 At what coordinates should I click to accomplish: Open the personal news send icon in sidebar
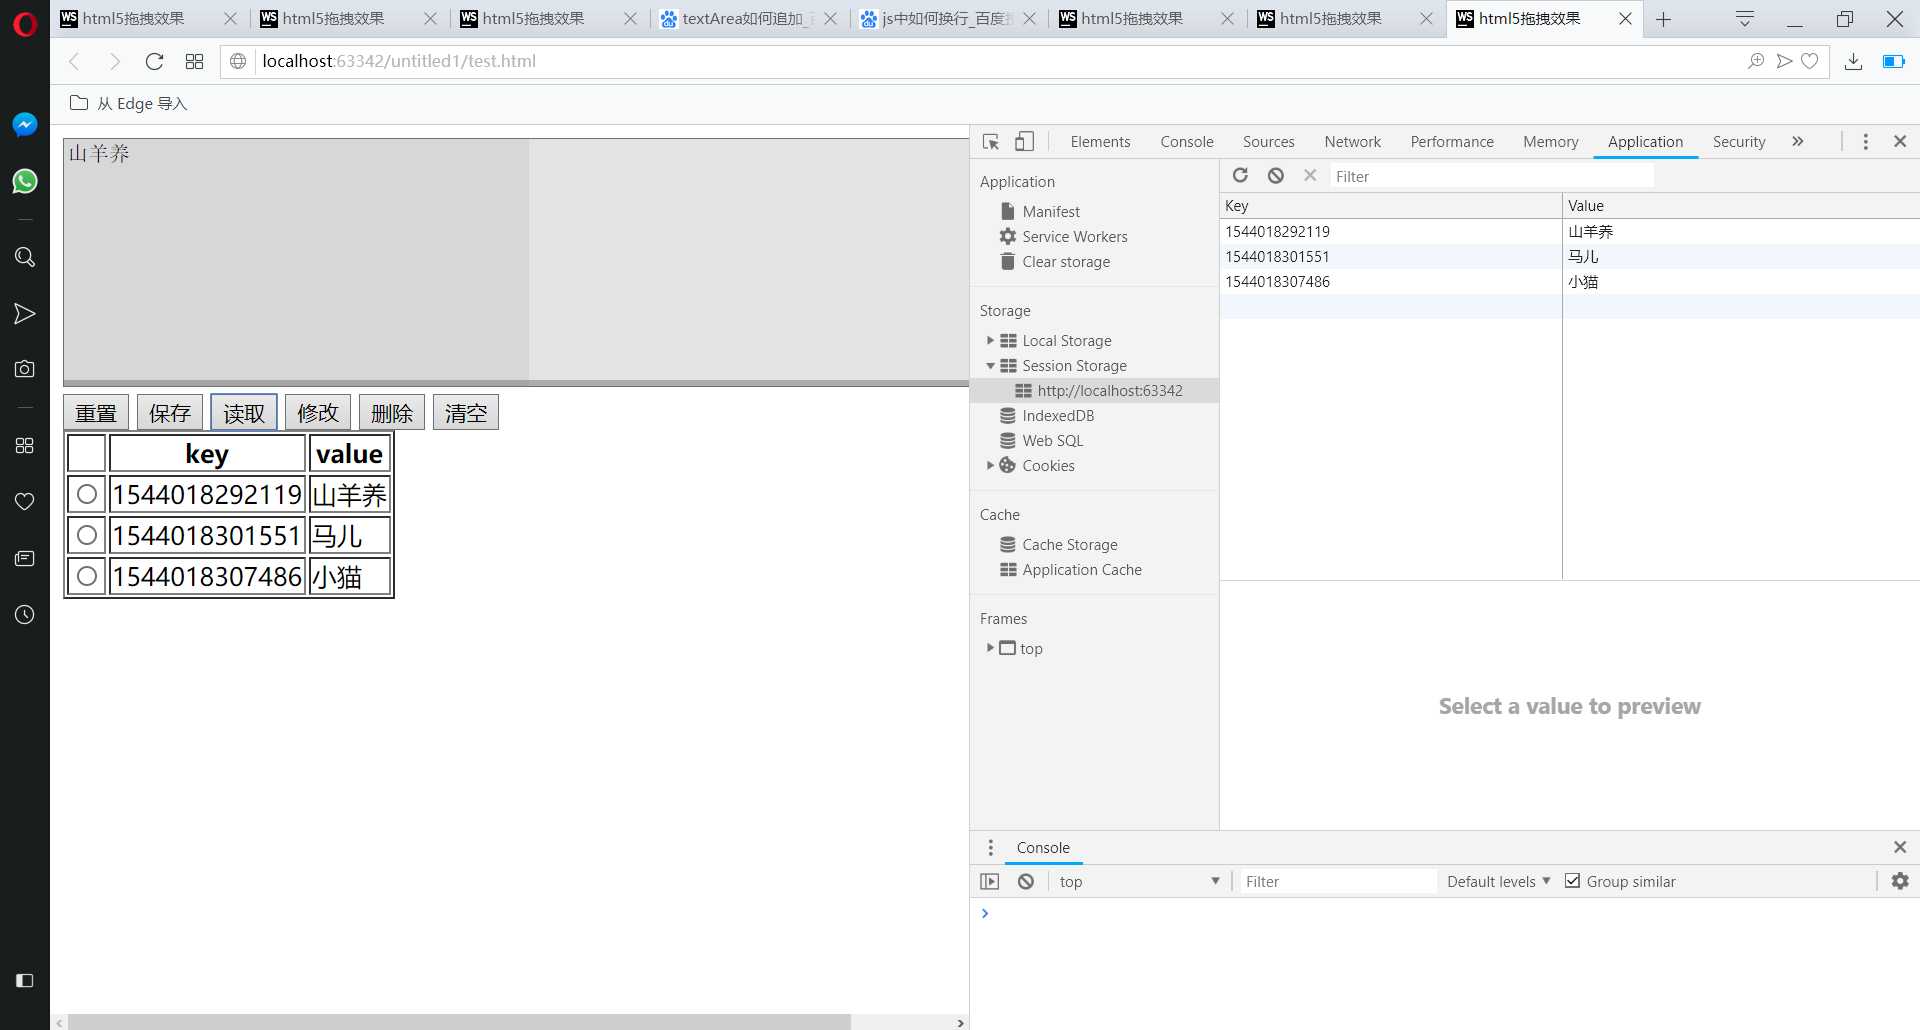(x=25, y=314)
